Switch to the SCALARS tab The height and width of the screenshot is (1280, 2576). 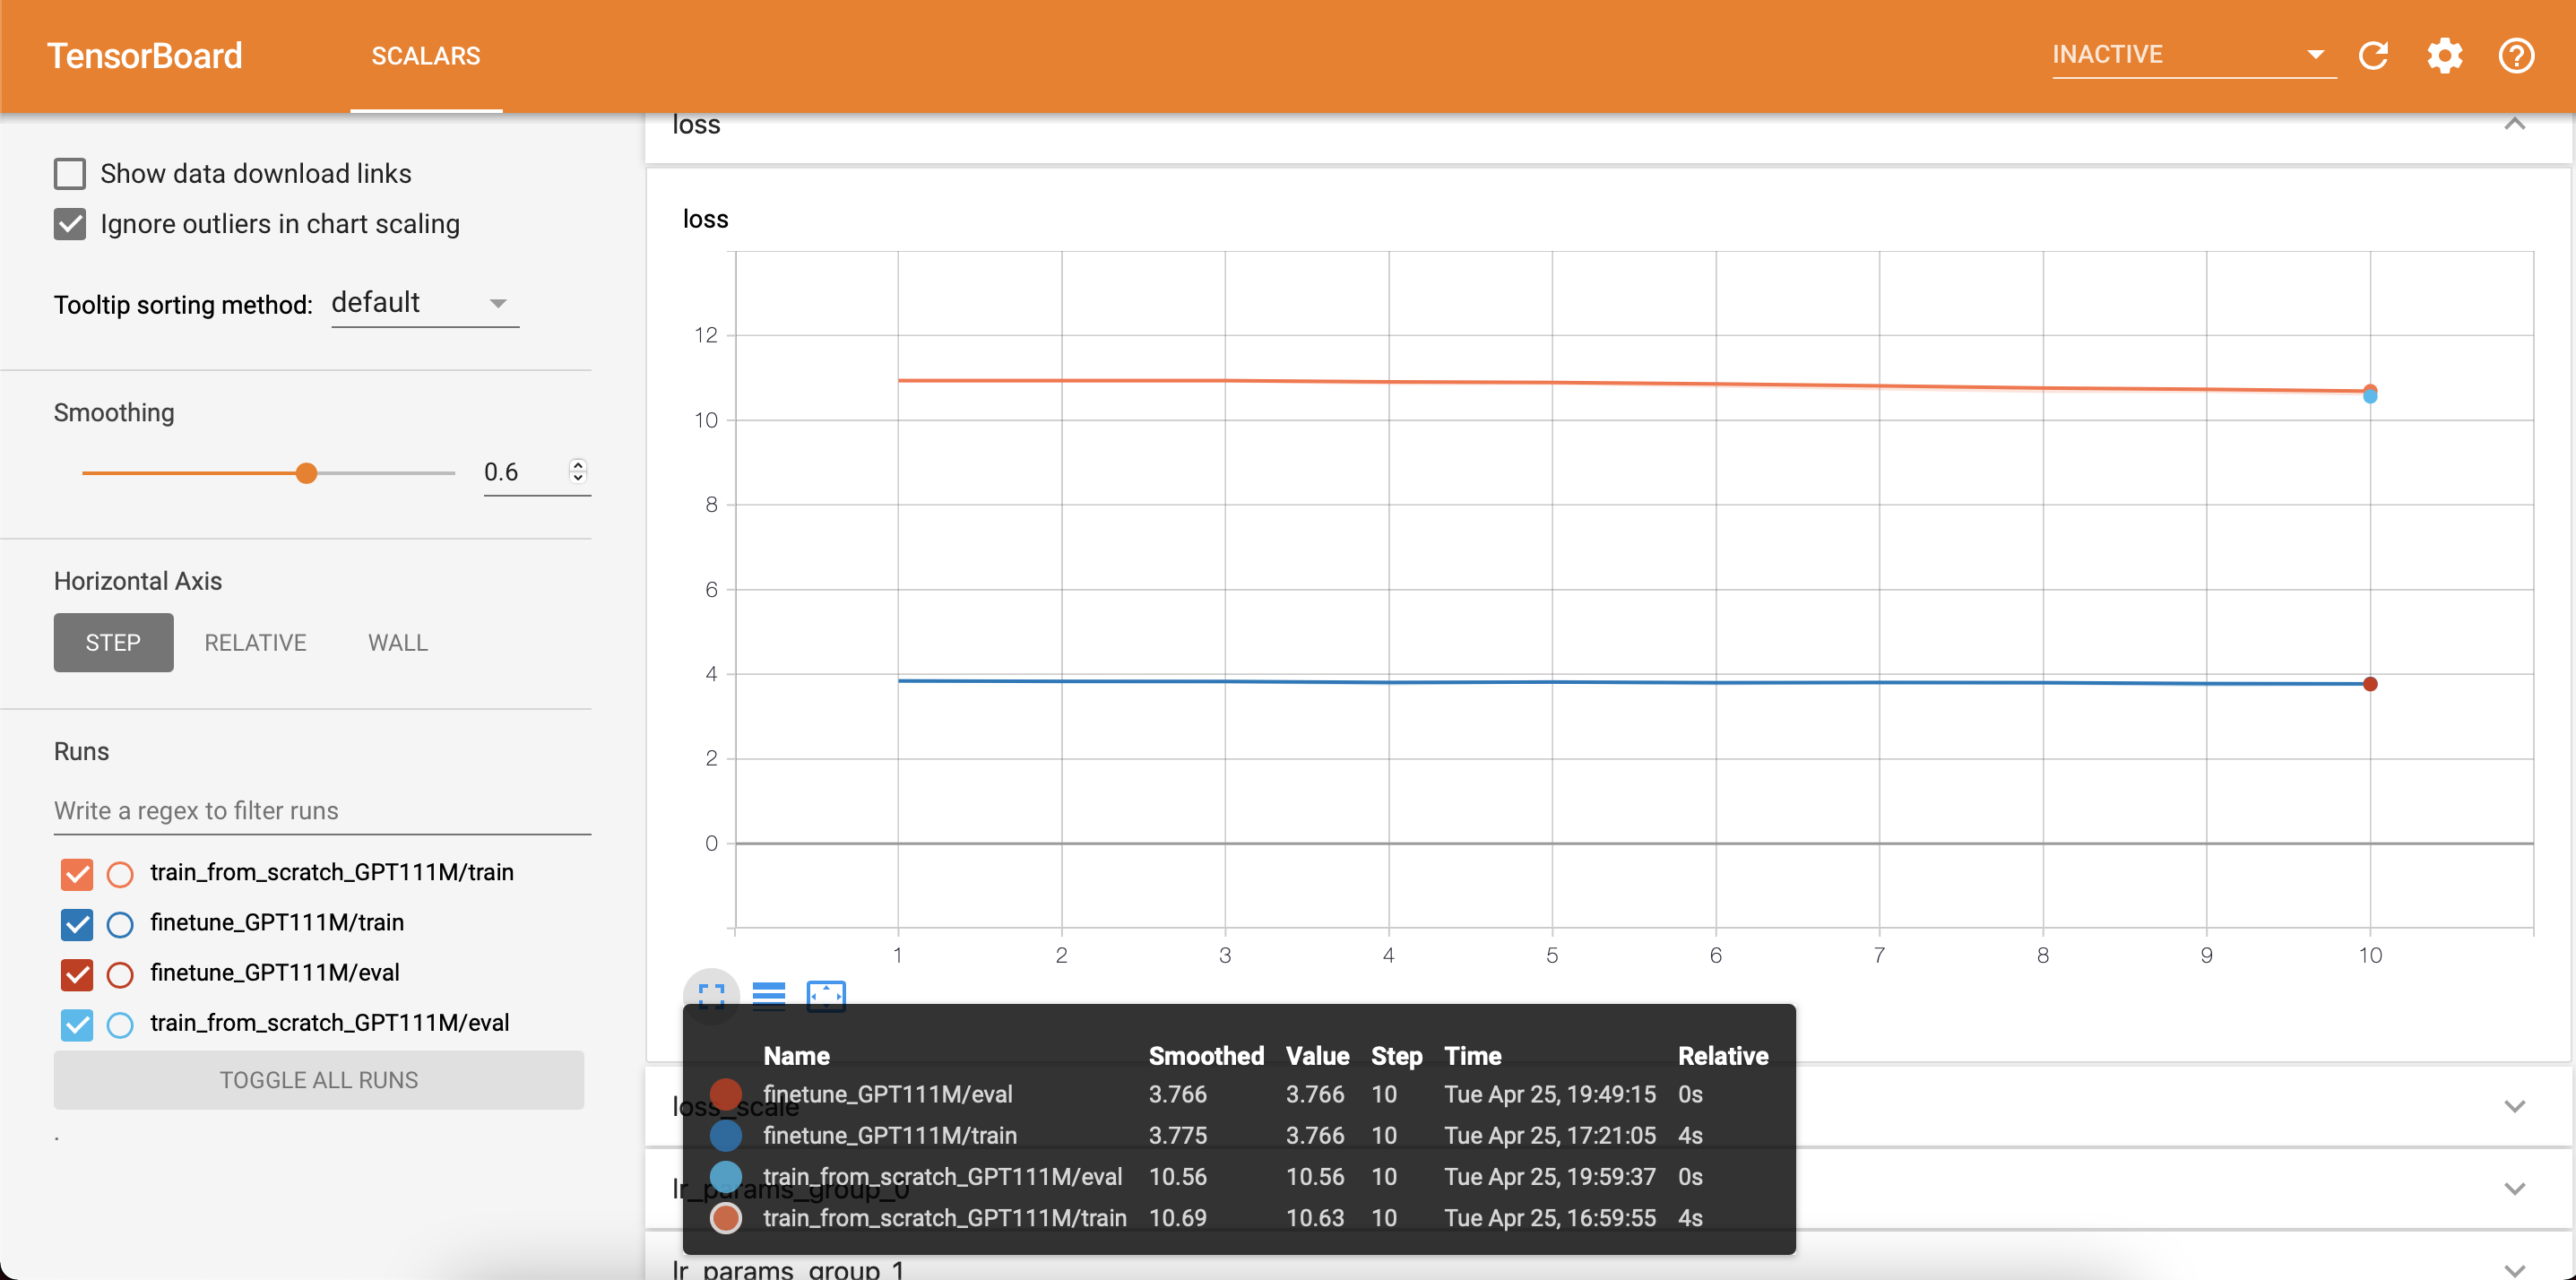click(426, 56)
